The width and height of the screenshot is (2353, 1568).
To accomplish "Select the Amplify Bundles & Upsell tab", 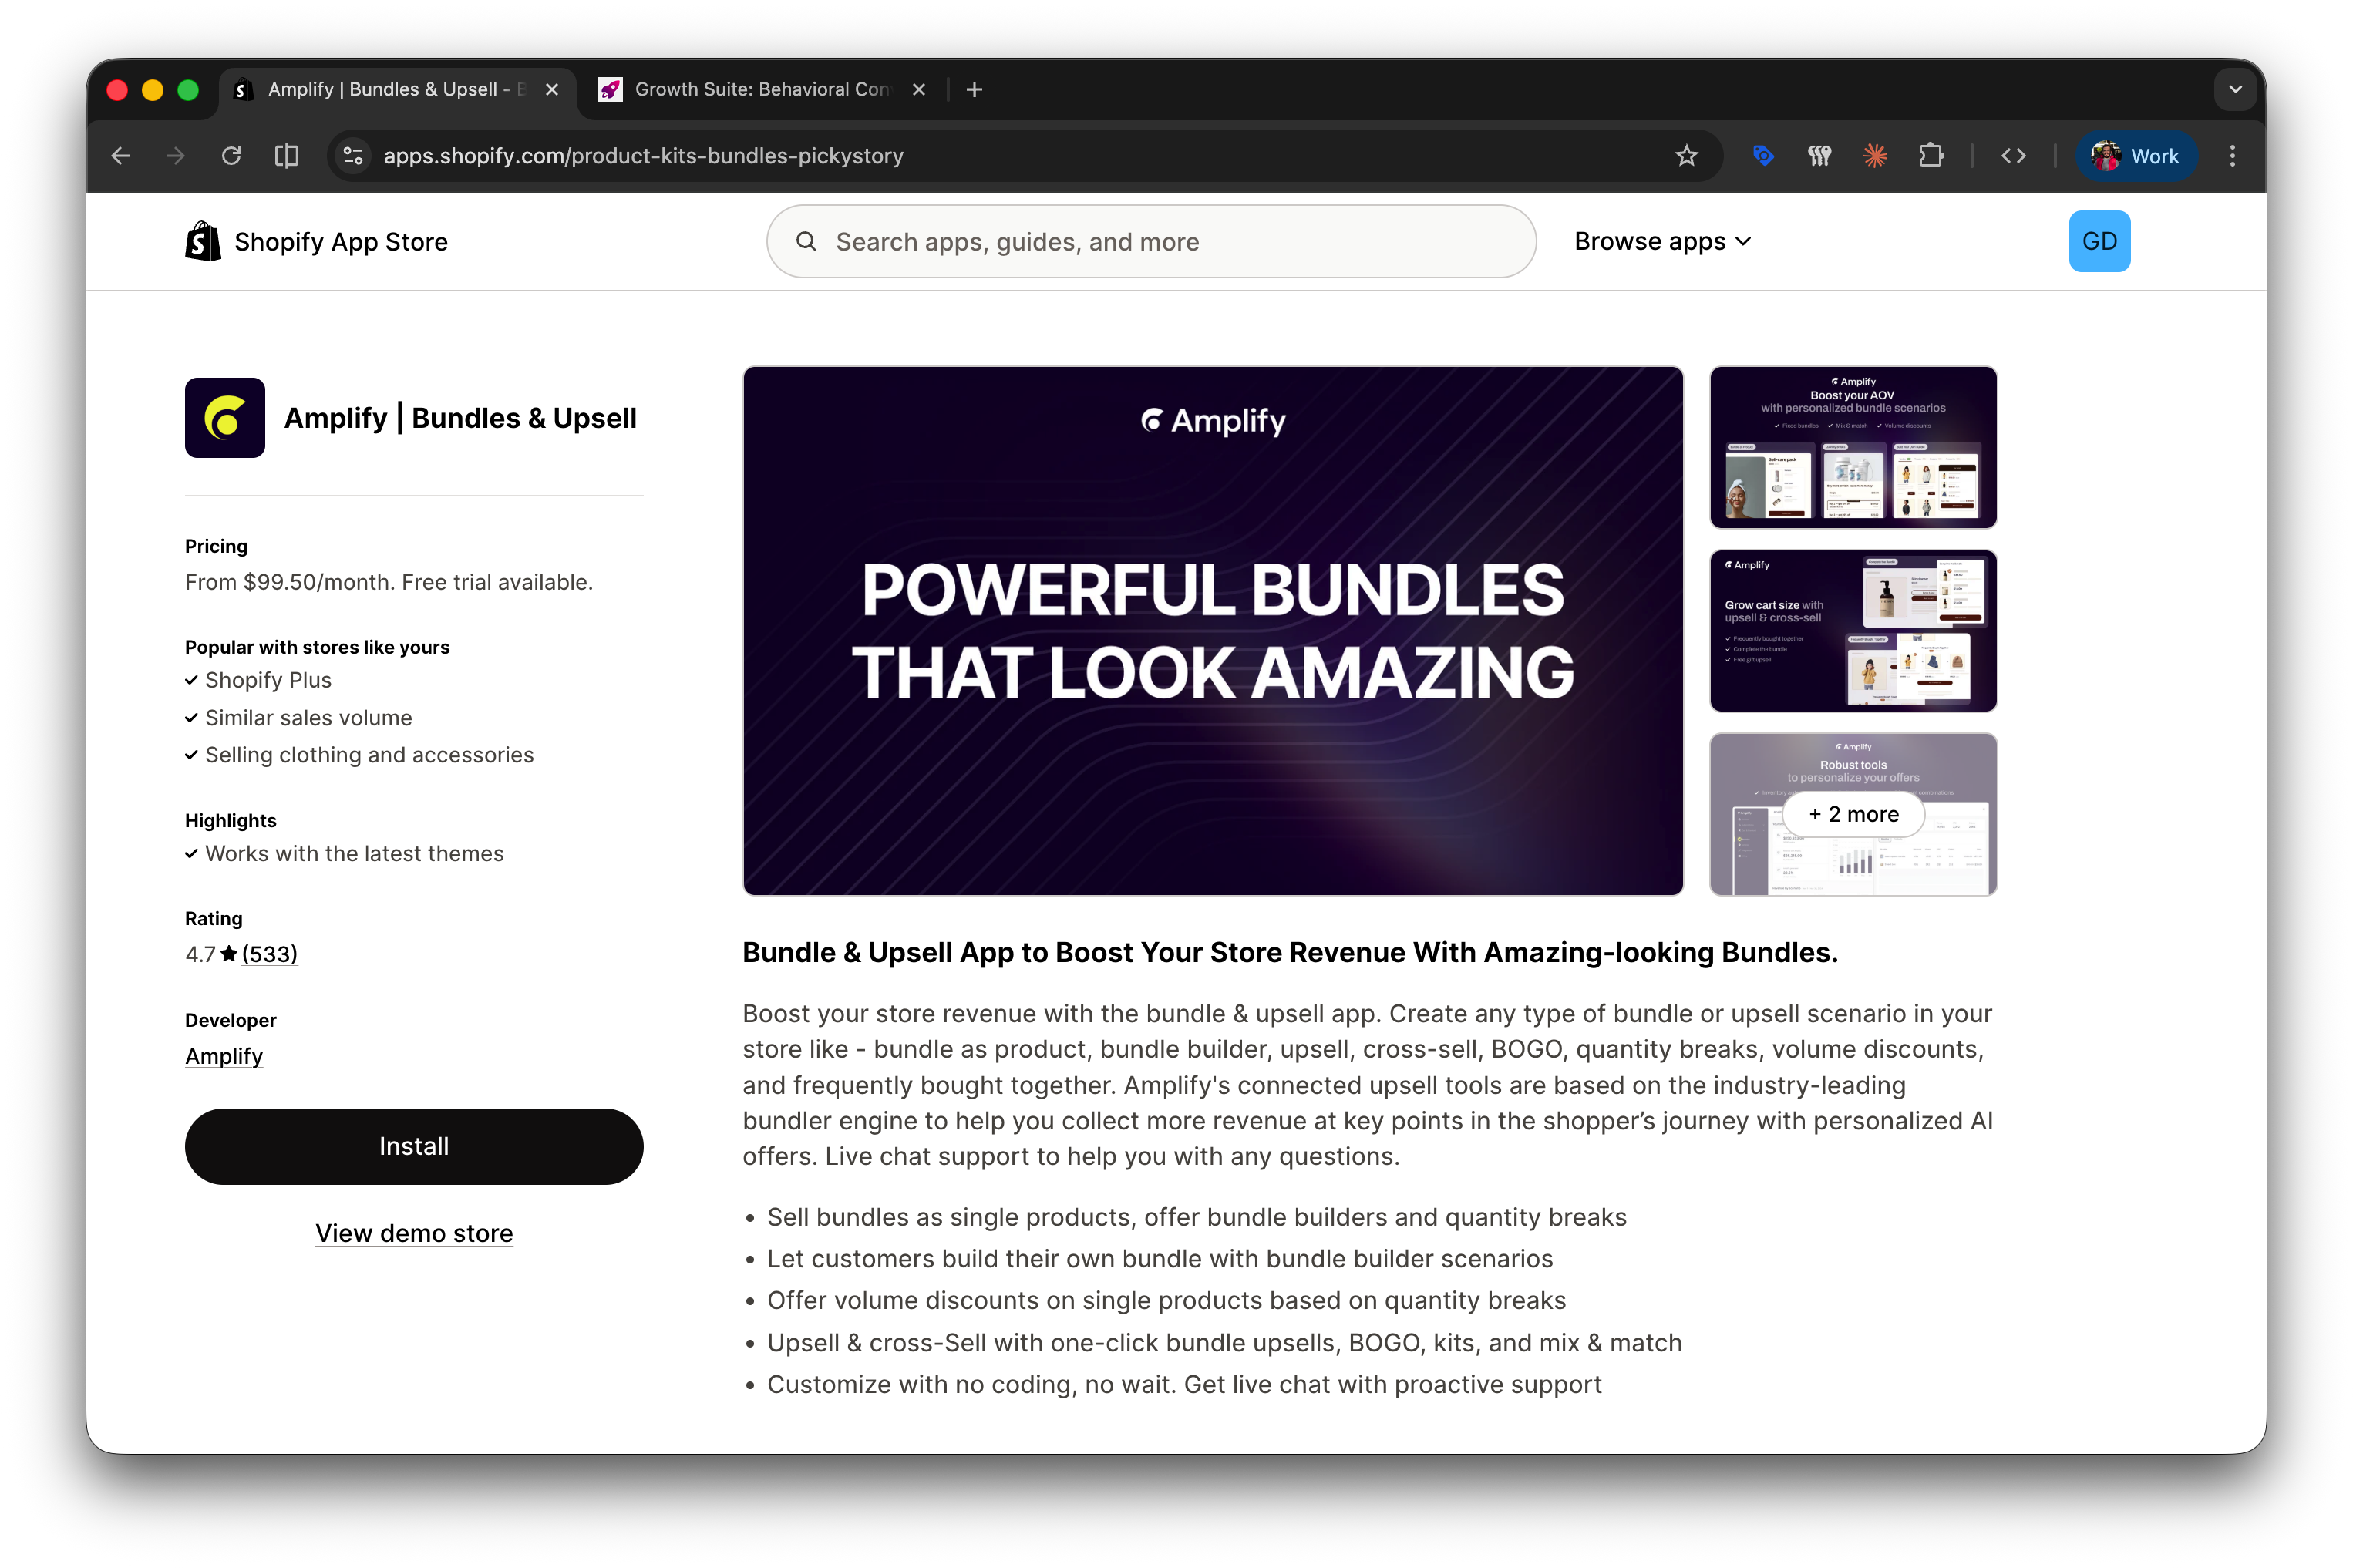I will tap(390, 89).
